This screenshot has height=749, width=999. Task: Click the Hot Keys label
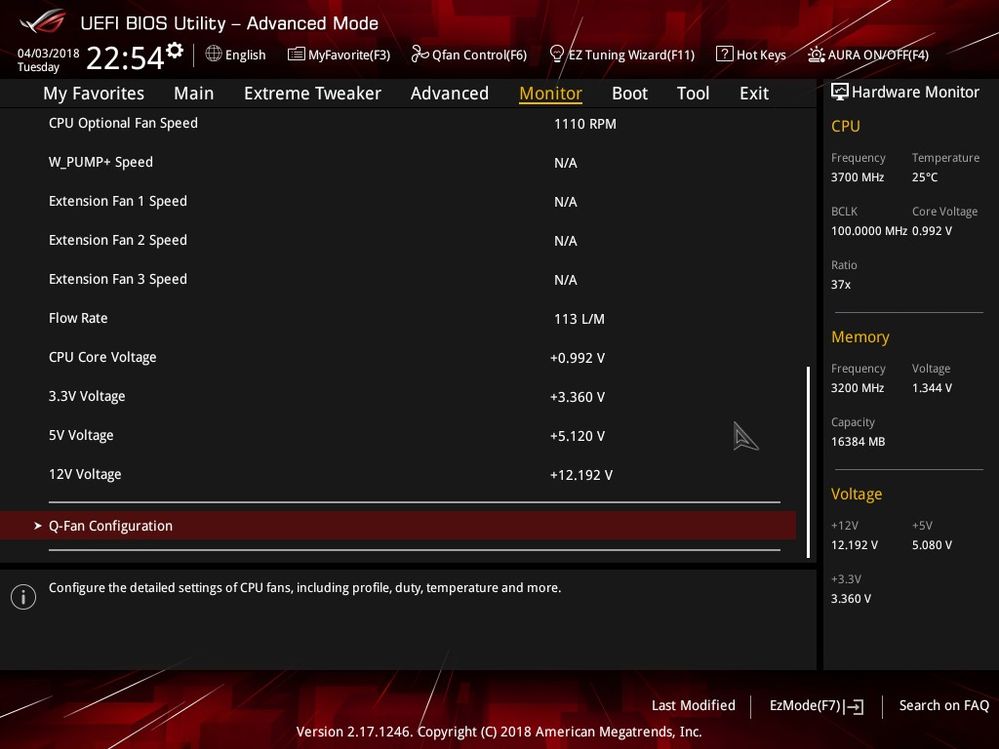click(x=761, y=55)
